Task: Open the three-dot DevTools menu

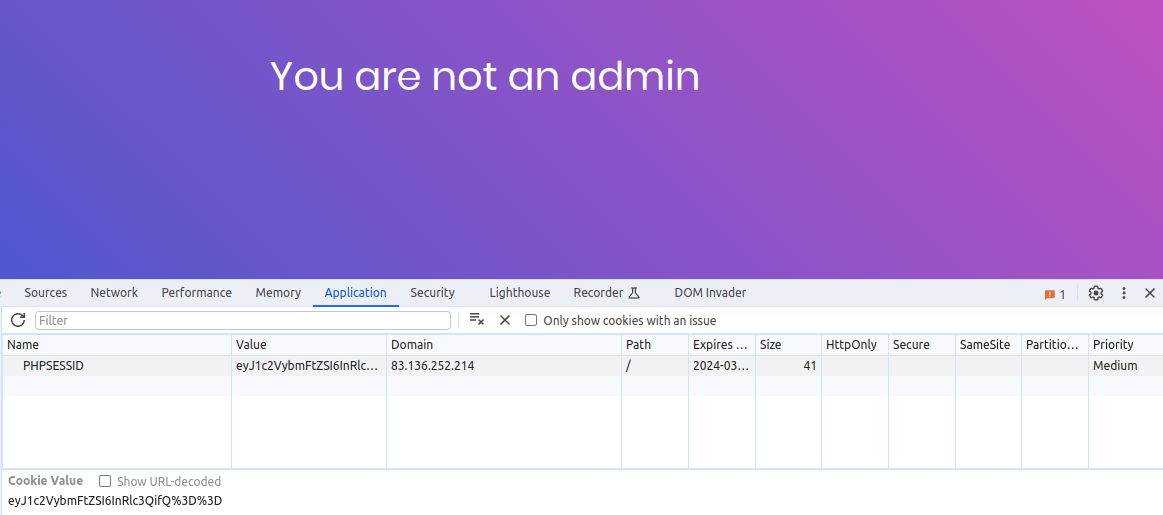Action: (x=1124, y=293)
